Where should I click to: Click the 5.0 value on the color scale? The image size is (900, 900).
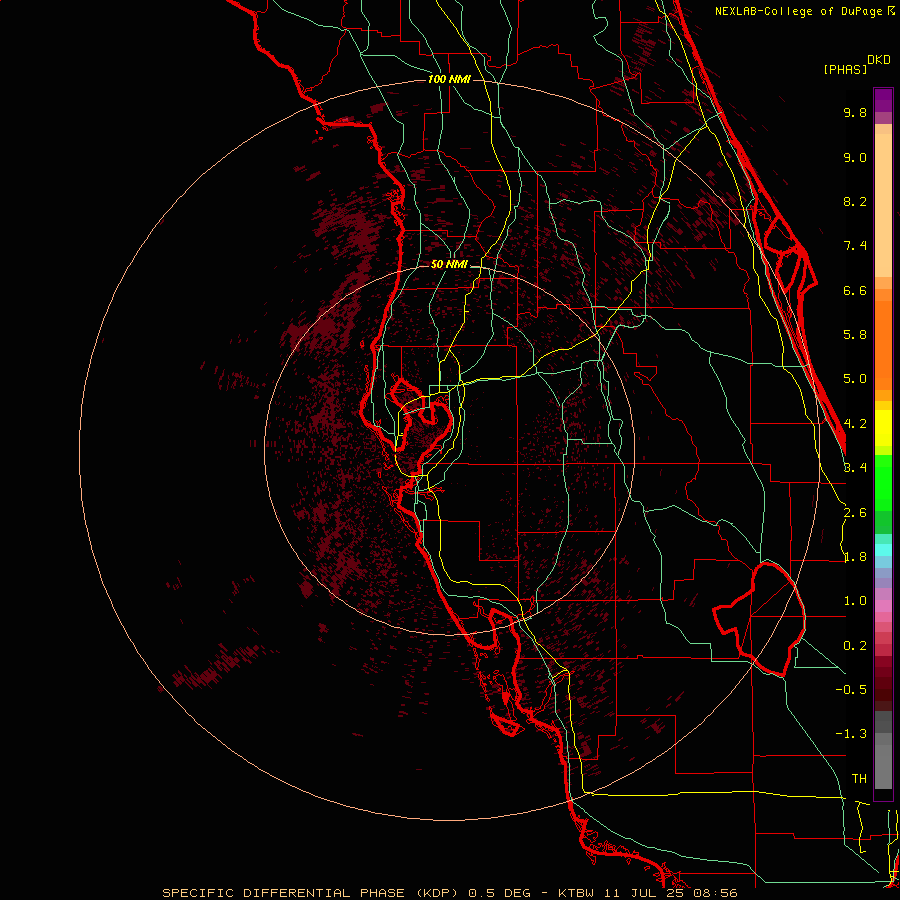(x=855, y=379)
